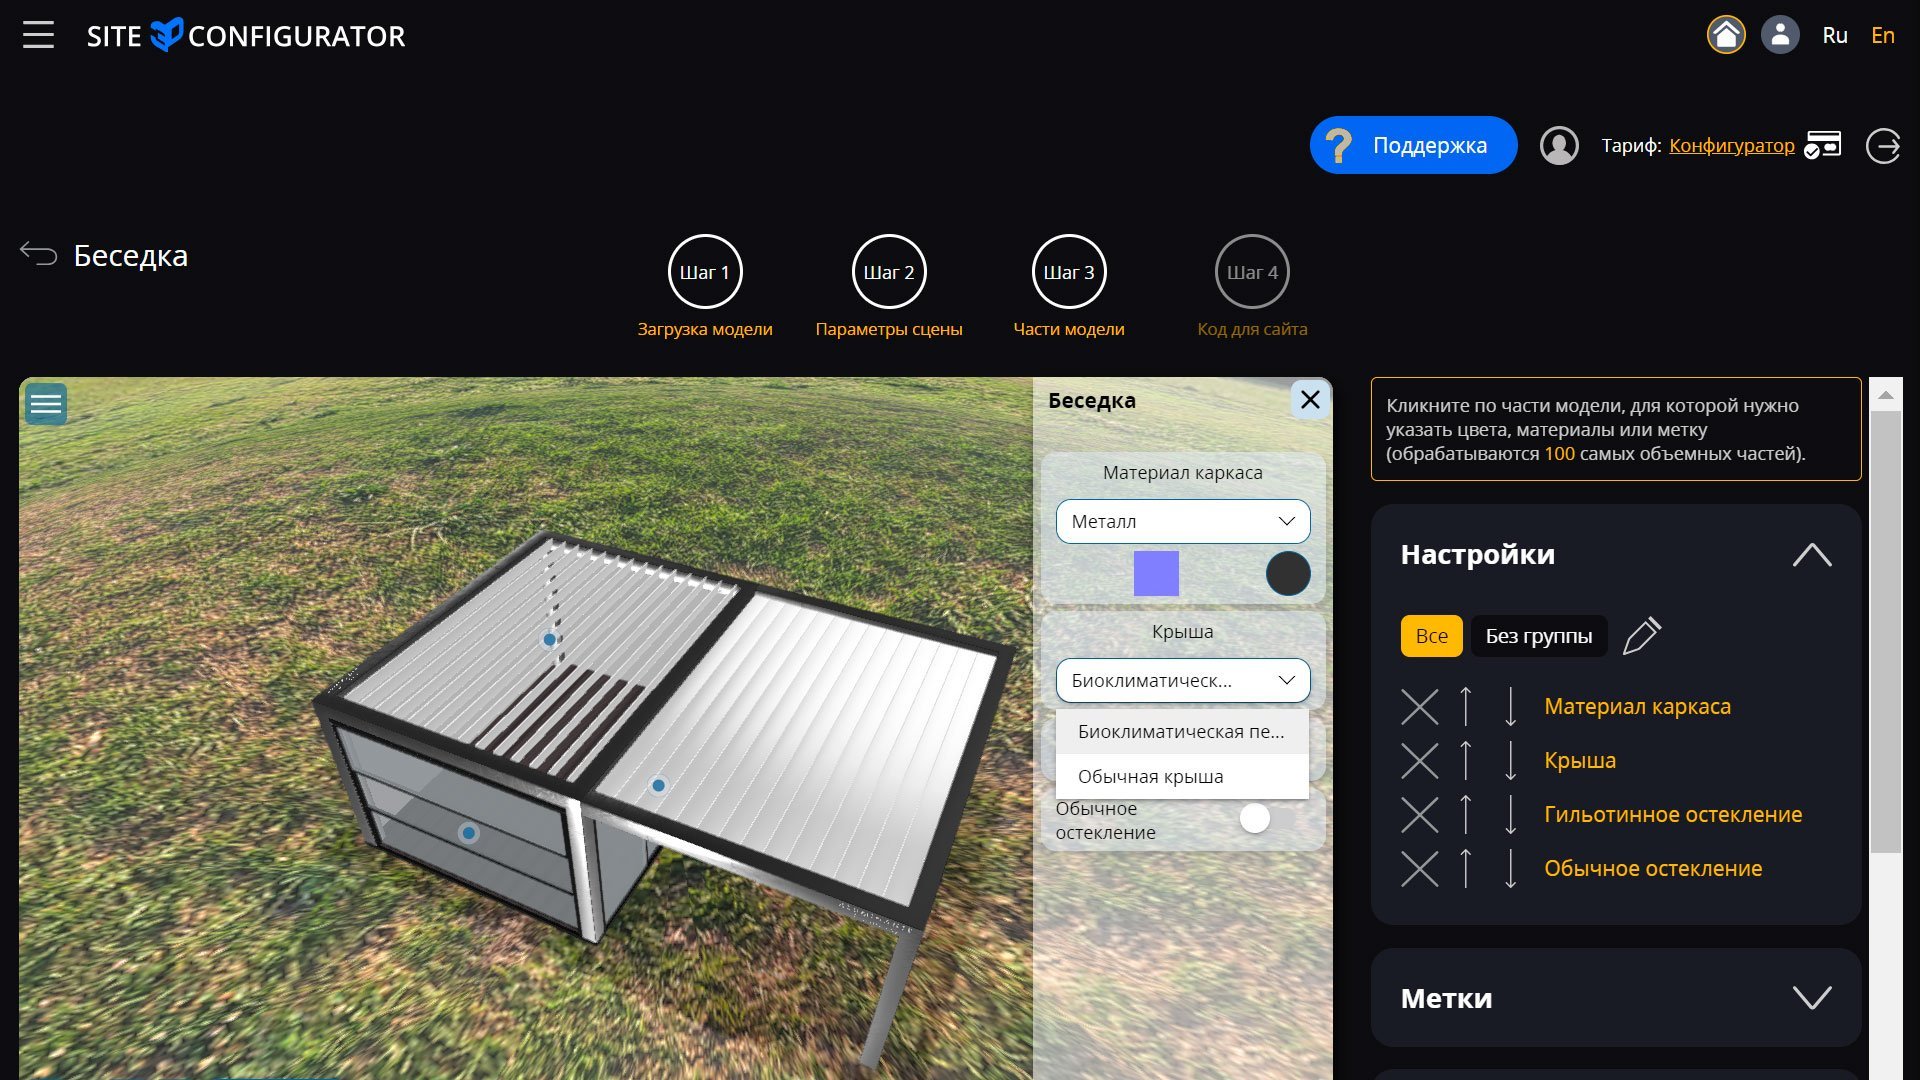
Task: Expand the Метки panel
Action: 1811,998
